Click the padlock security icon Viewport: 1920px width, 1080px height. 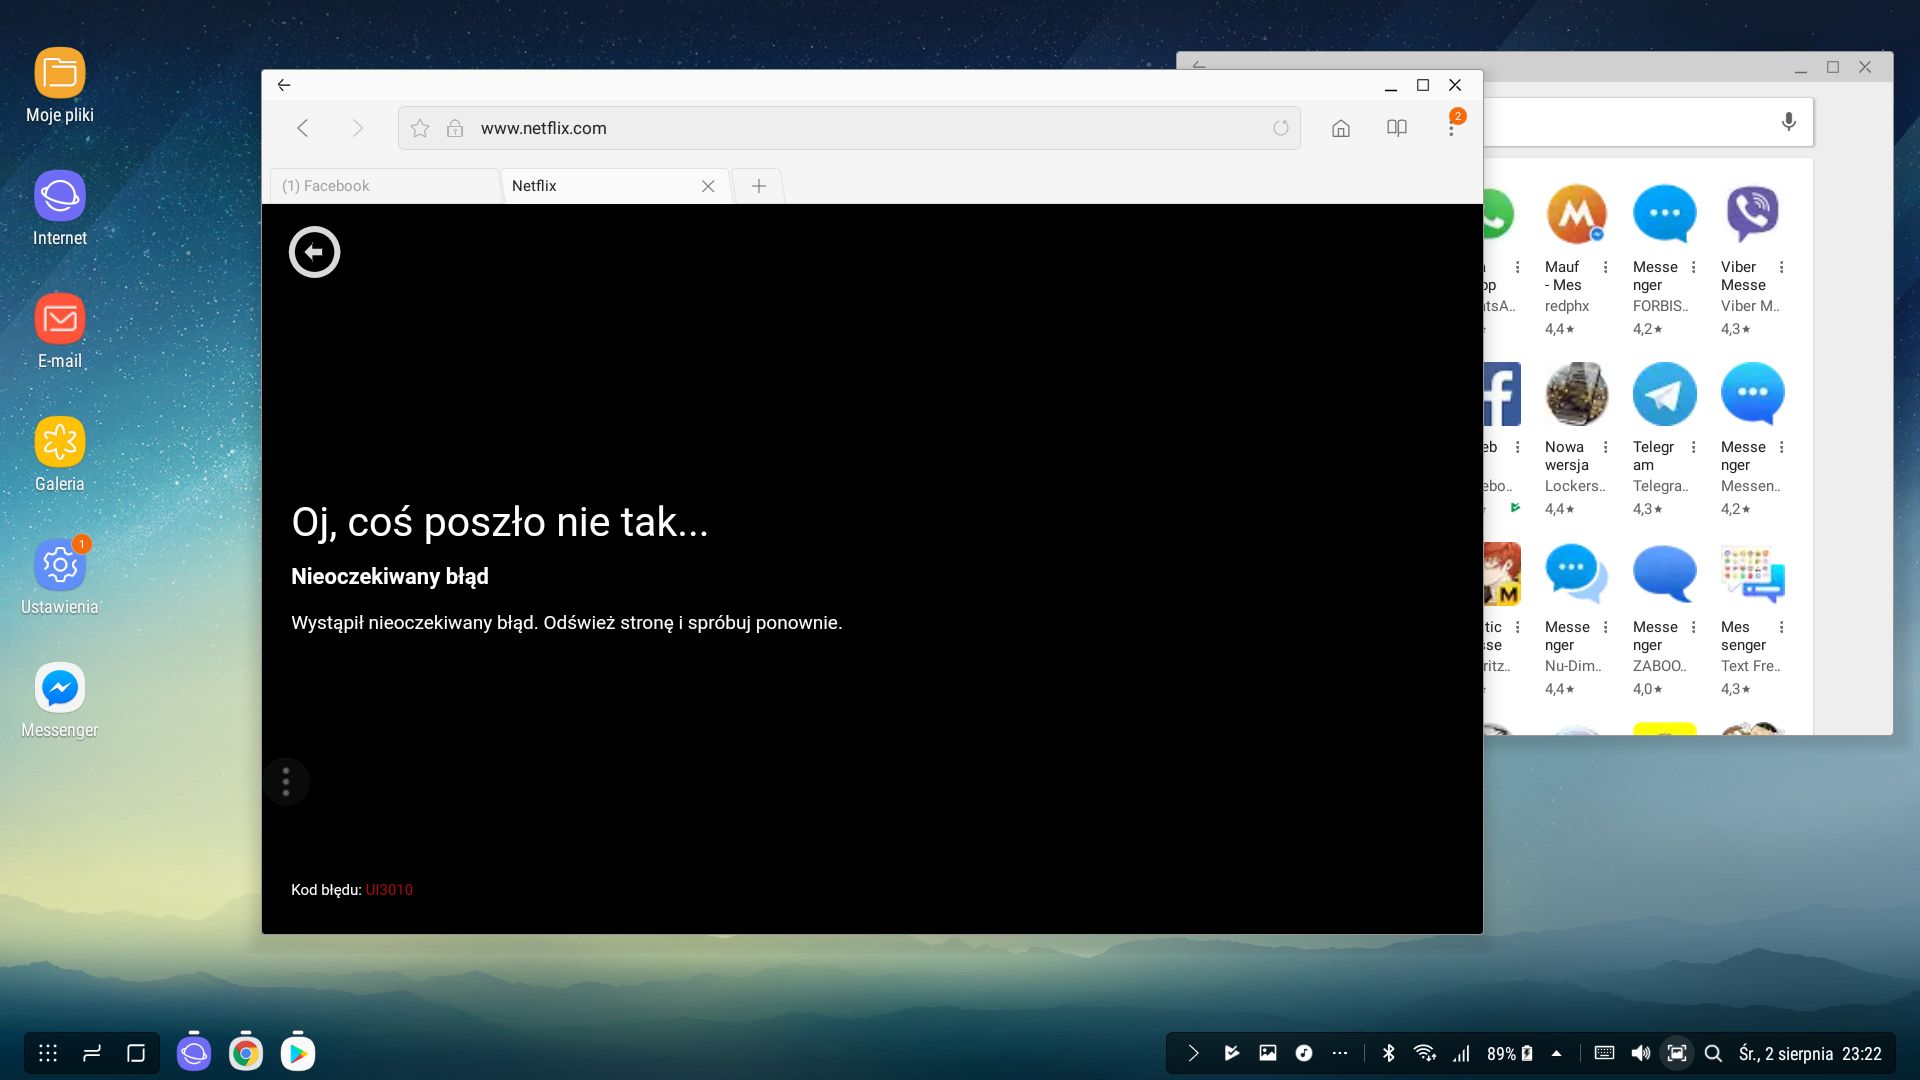coord(455,128)
